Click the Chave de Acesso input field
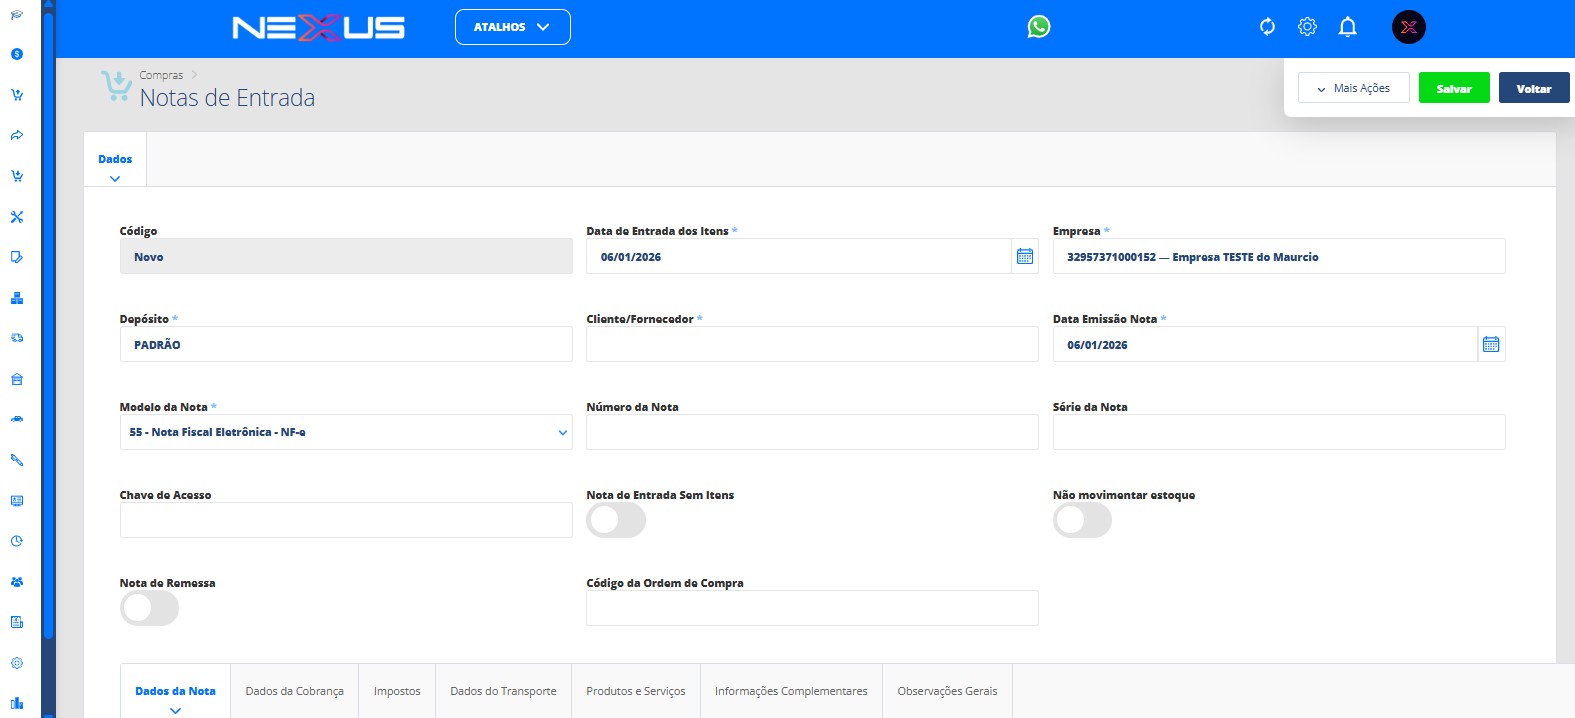1575x718 pixels. (346, 521)
